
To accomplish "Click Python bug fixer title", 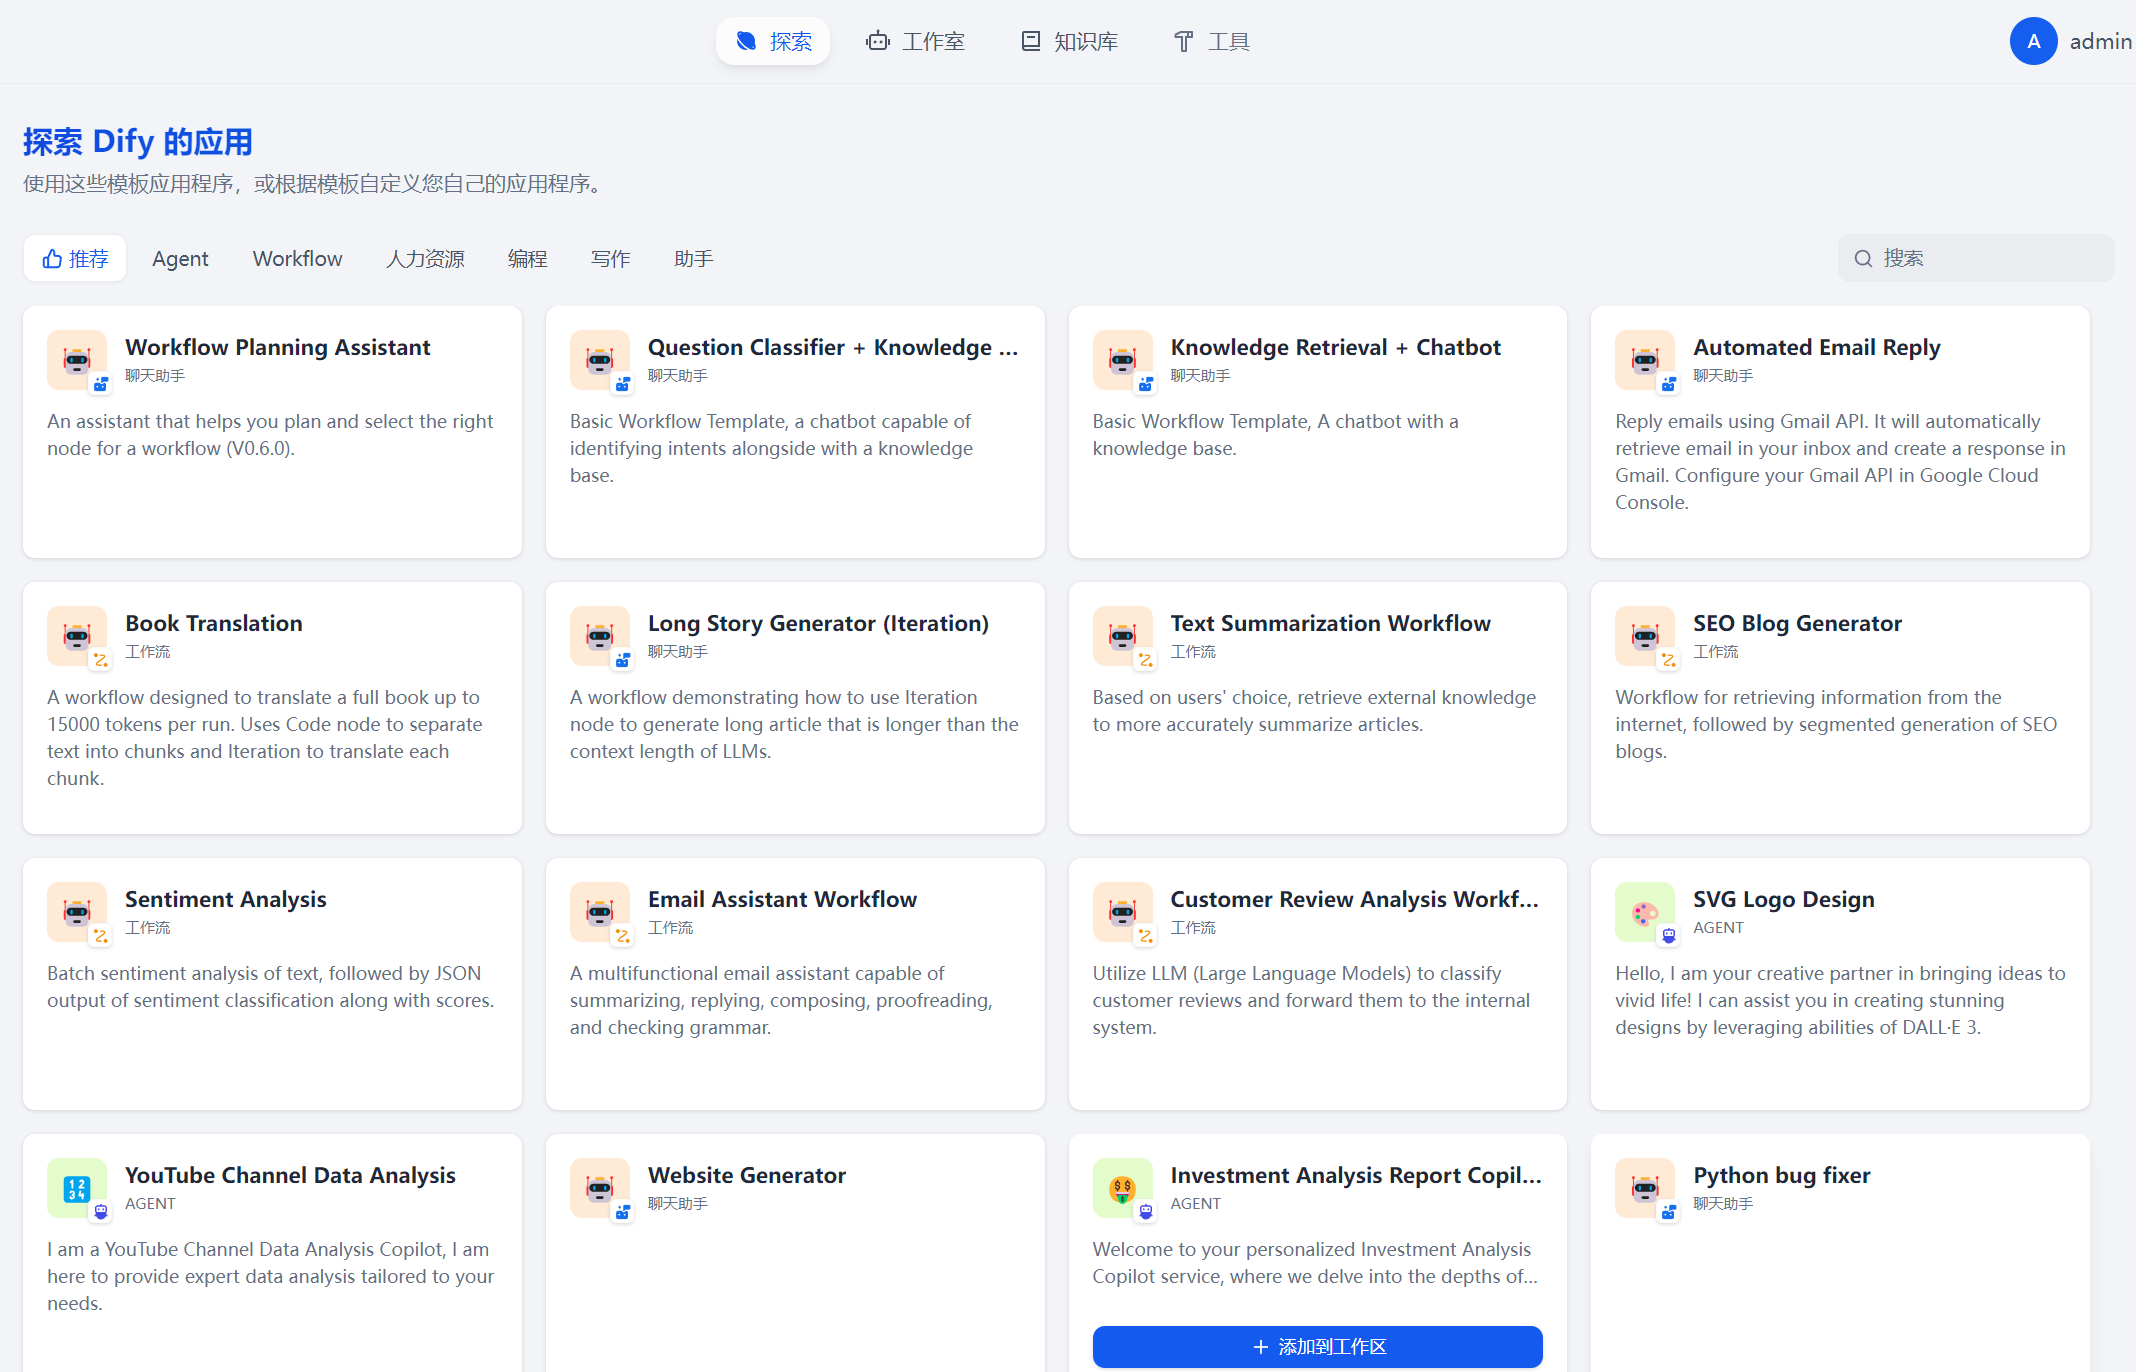I will [1781, 1175].
